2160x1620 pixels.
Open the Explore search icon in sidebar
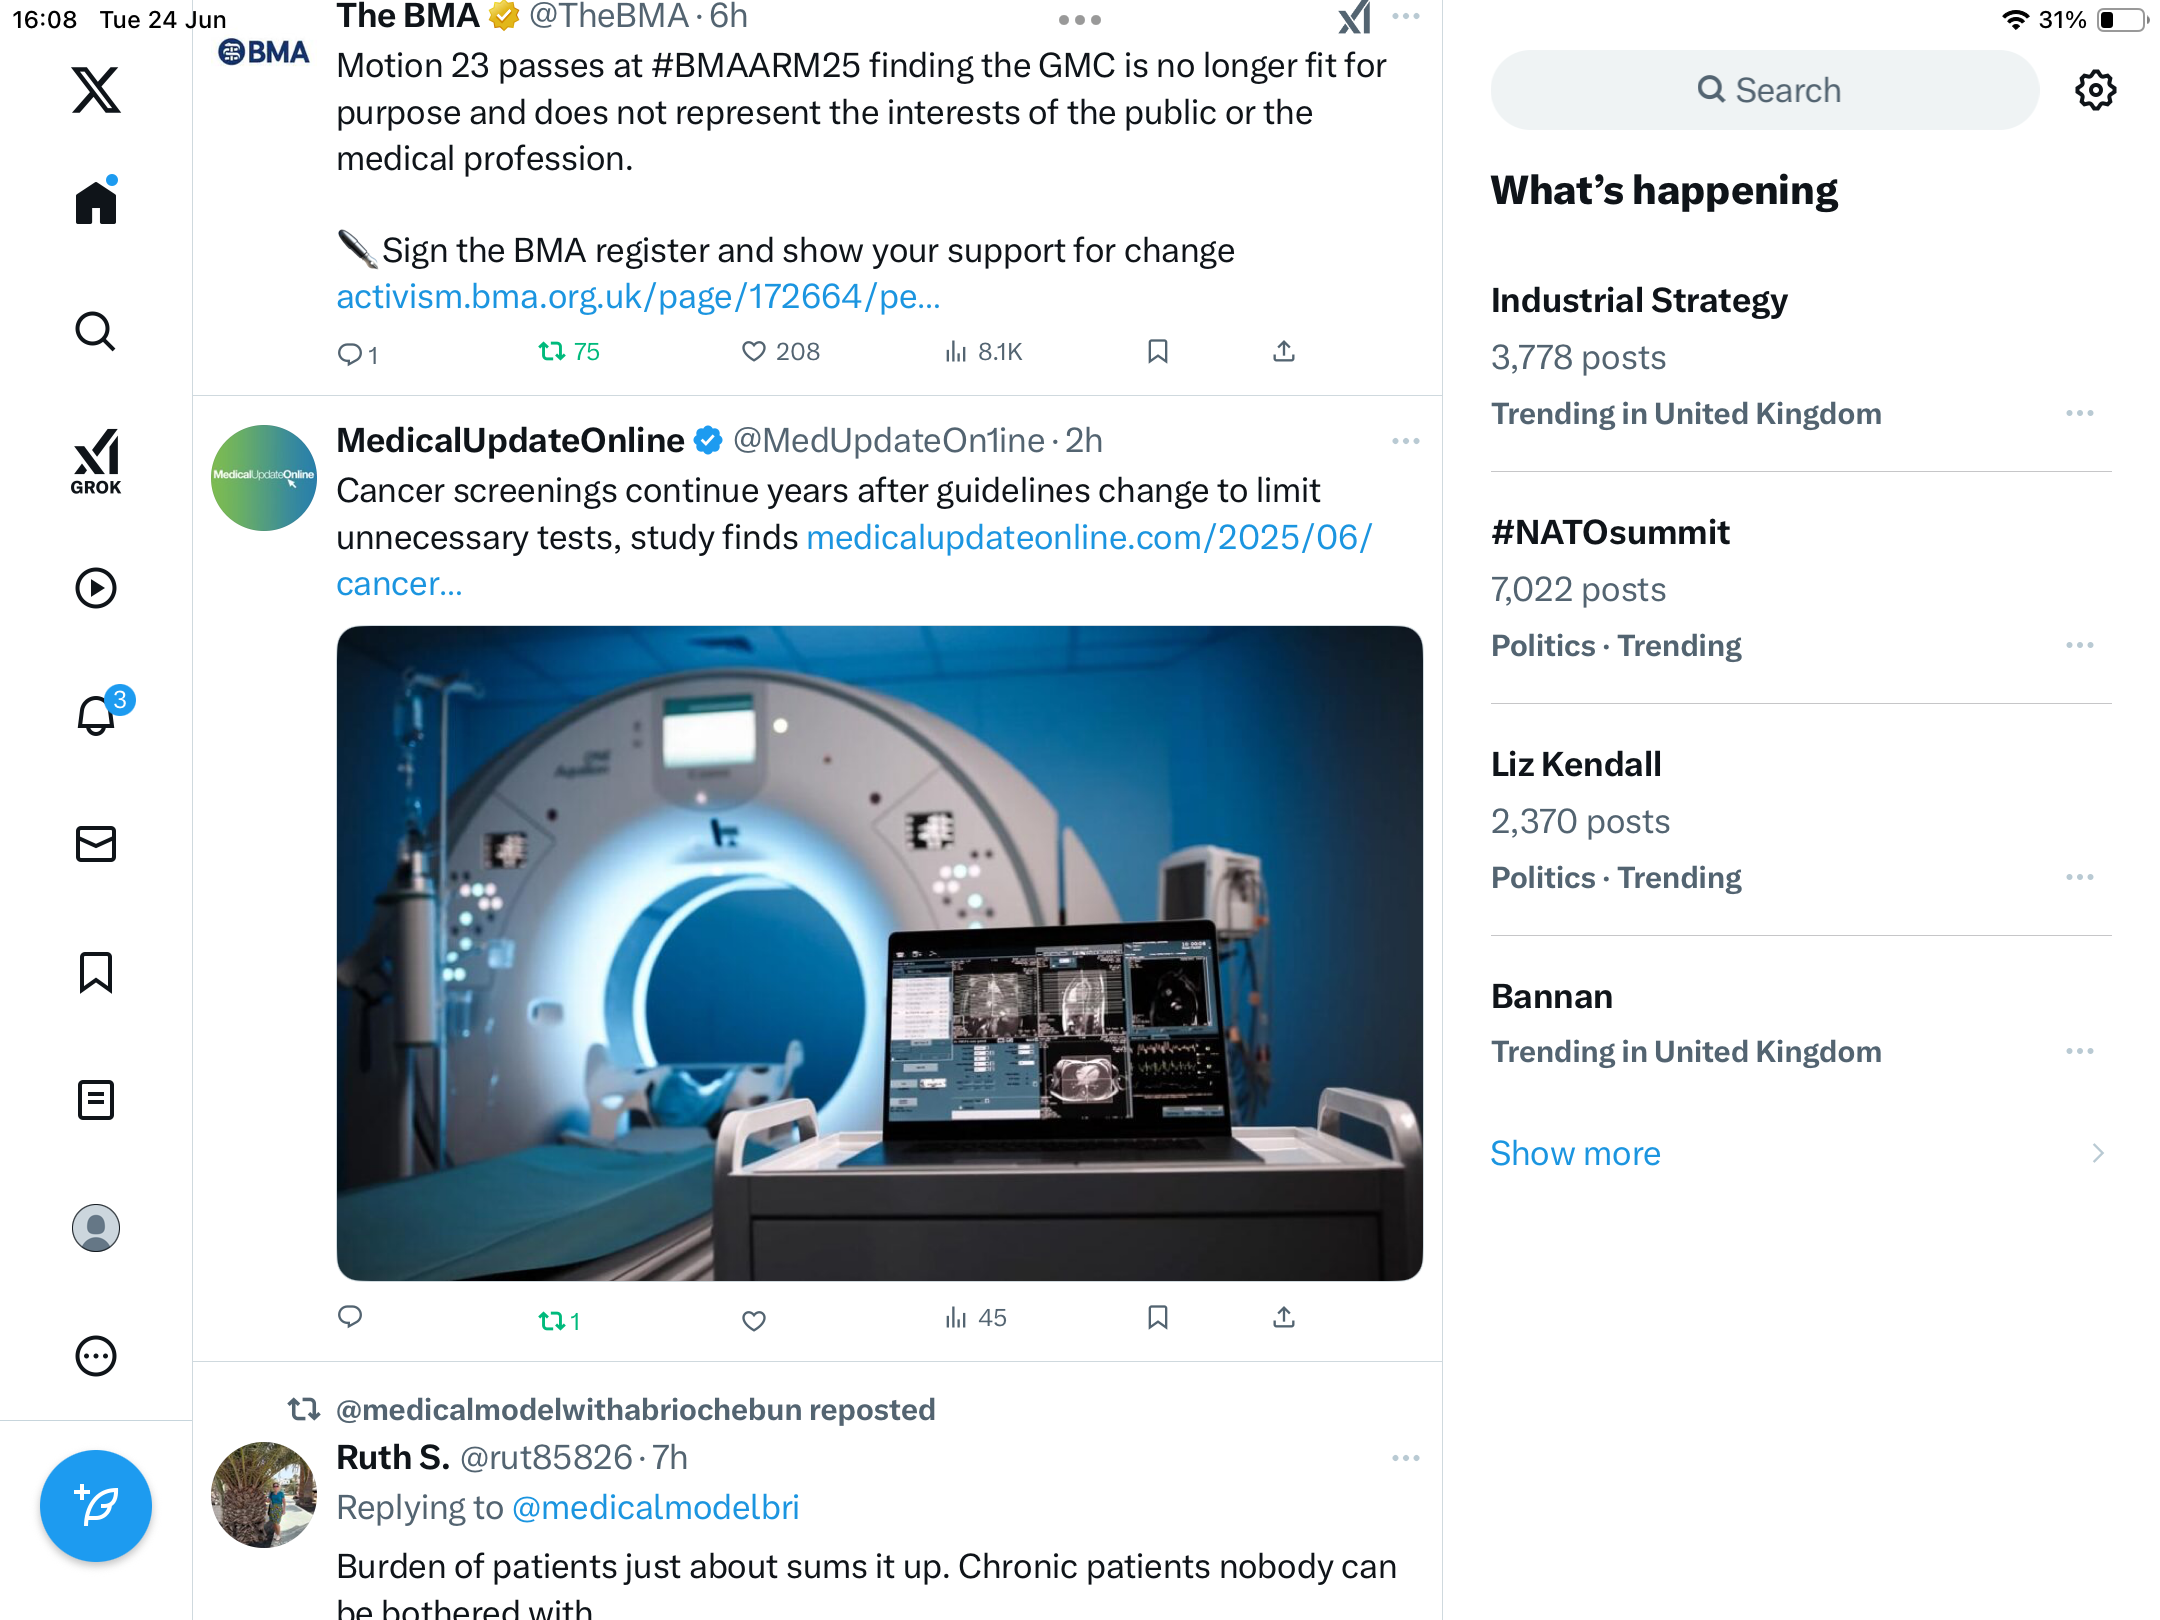coord(96,331)
